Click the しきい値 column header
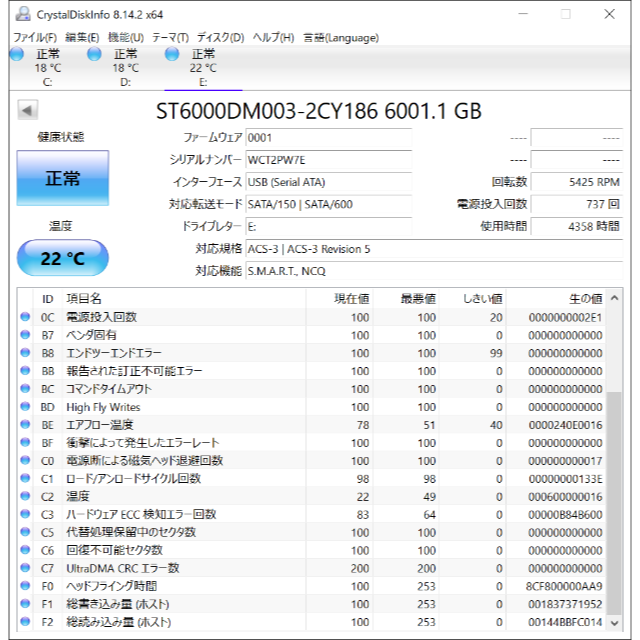The image size is (640, 640). (x=472, y=299)
